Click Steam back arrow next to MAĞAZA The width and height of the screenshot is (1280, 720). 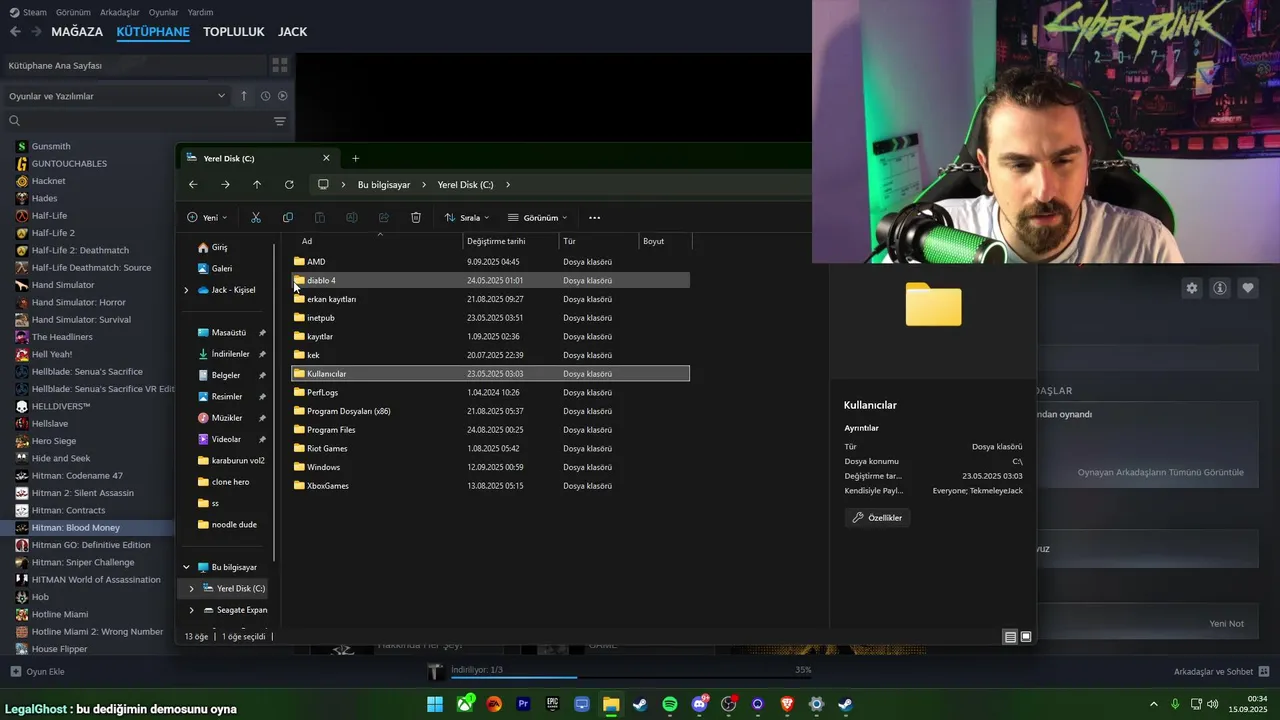15,32
